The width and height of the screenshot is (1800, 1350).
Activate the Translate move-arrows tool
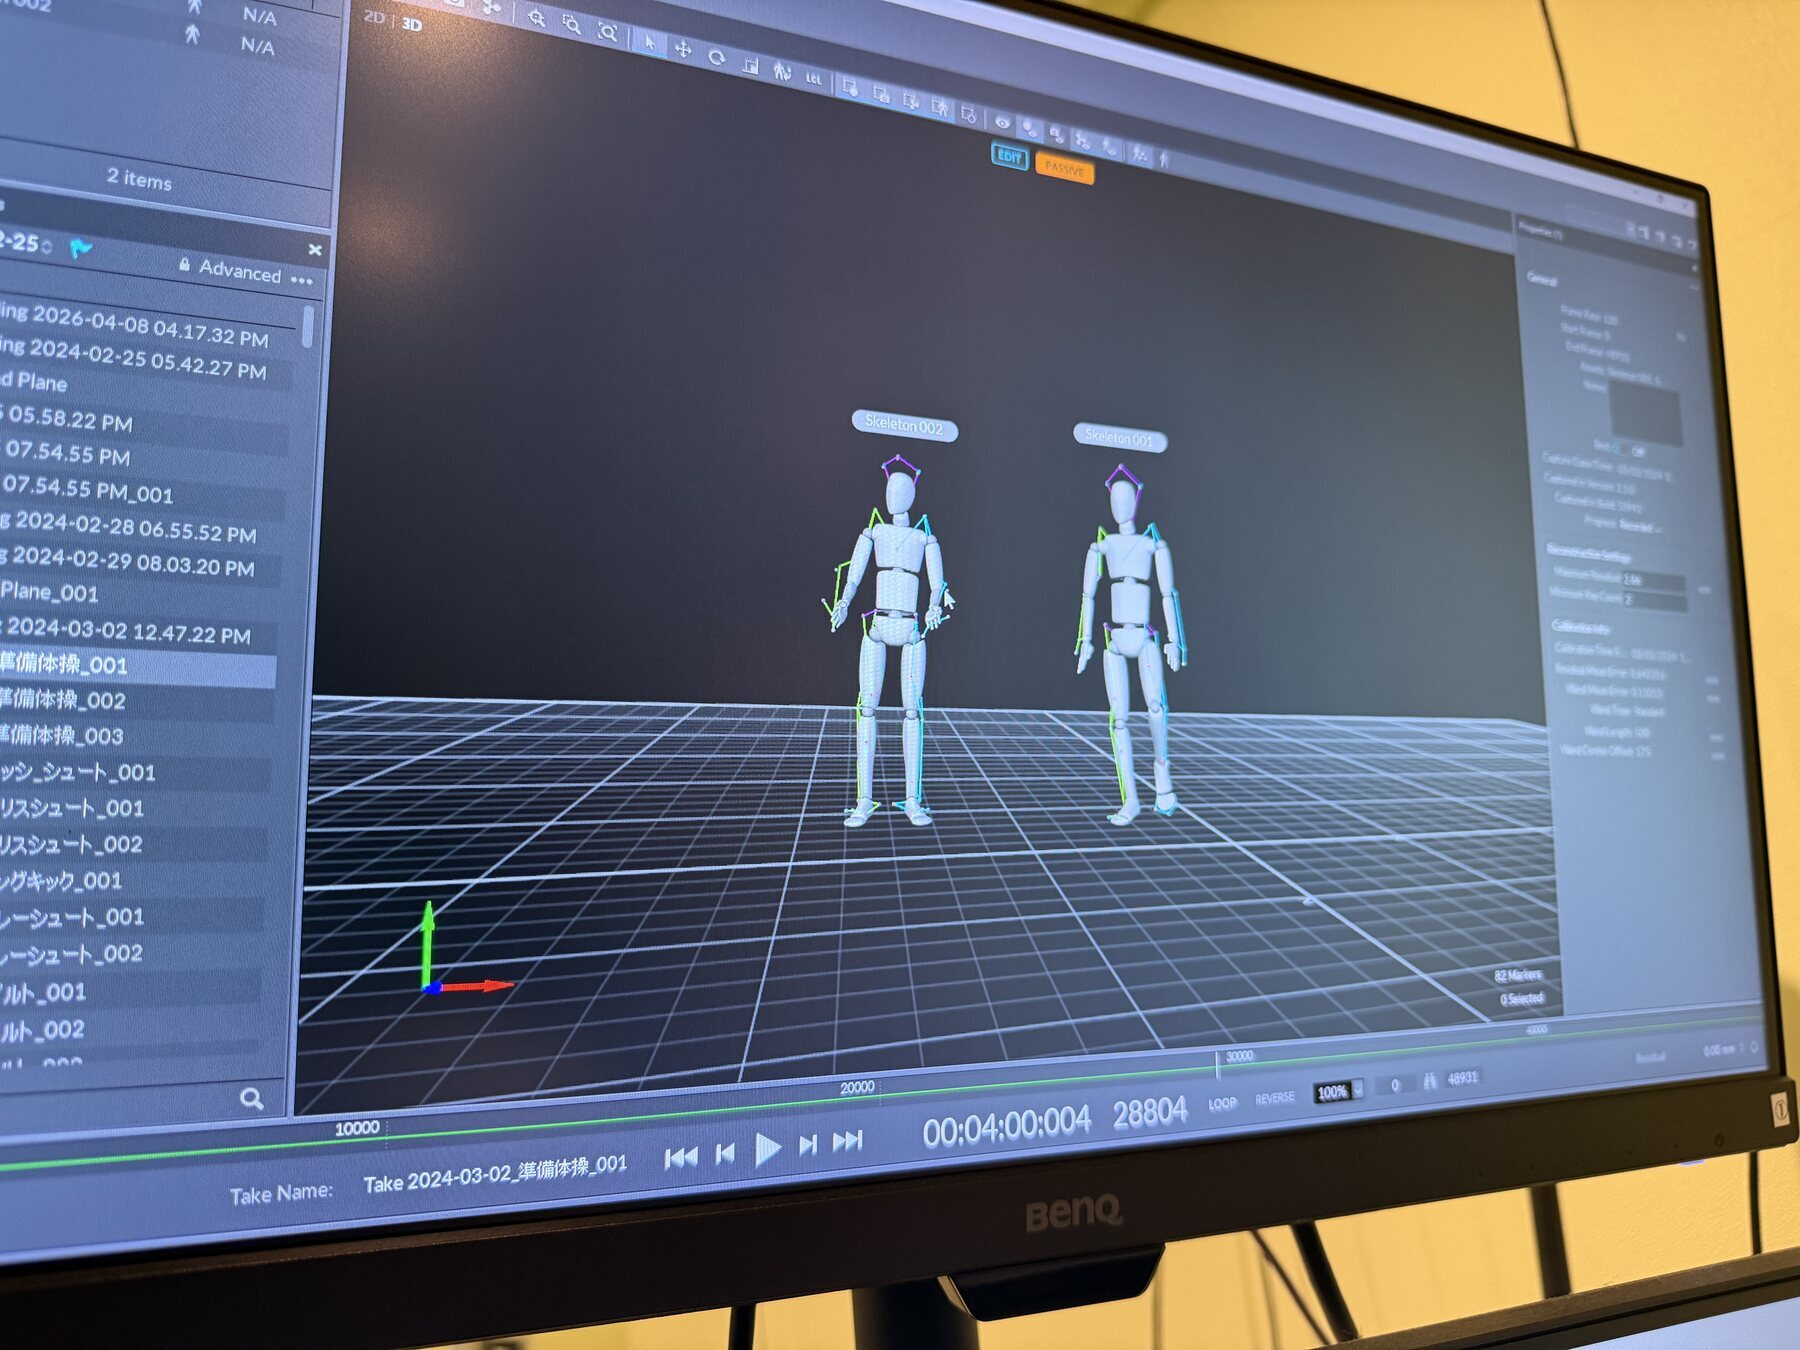coord(683,50)
